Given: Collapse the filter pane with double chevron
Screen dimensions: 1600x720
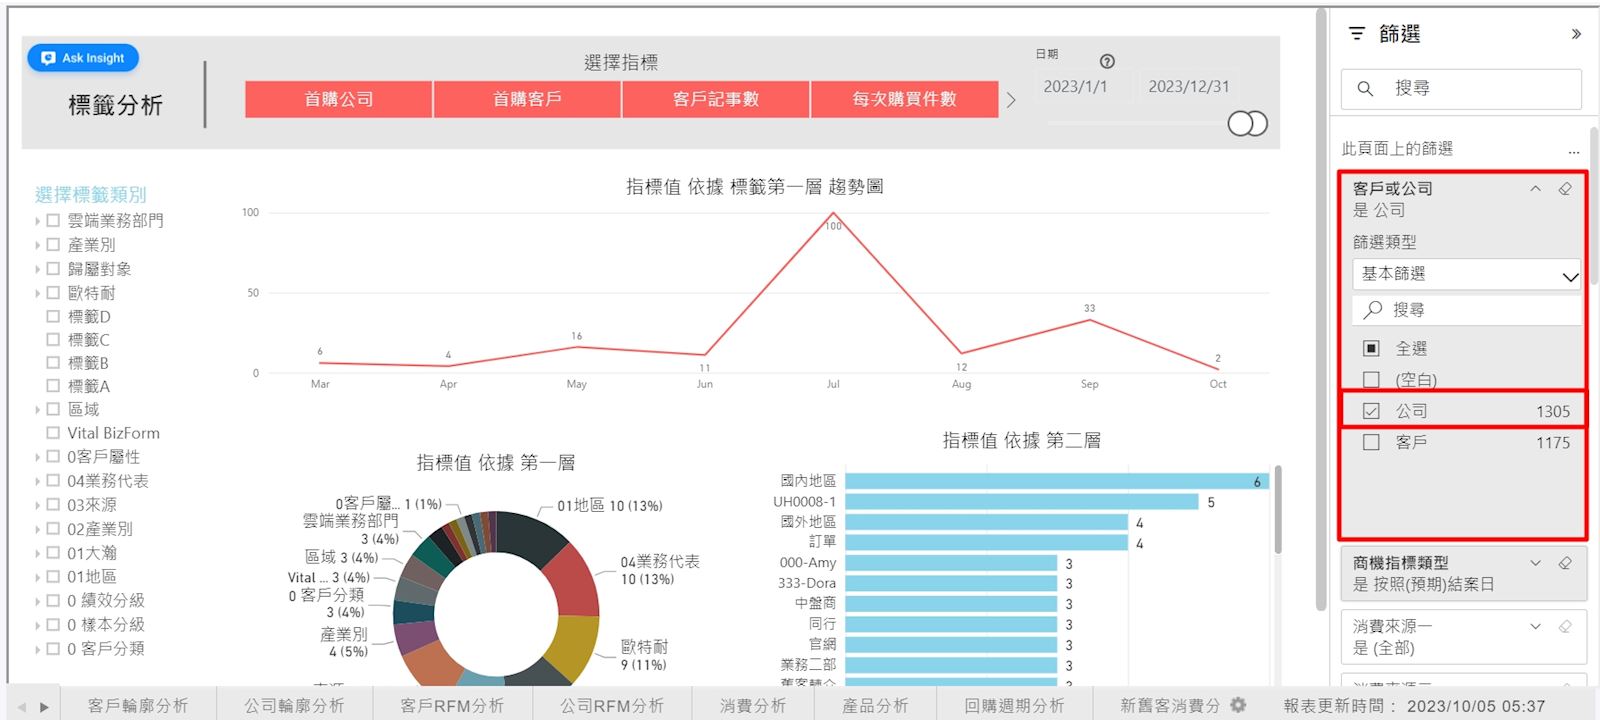Looking at the screenshot, I should pos(1576,34).
